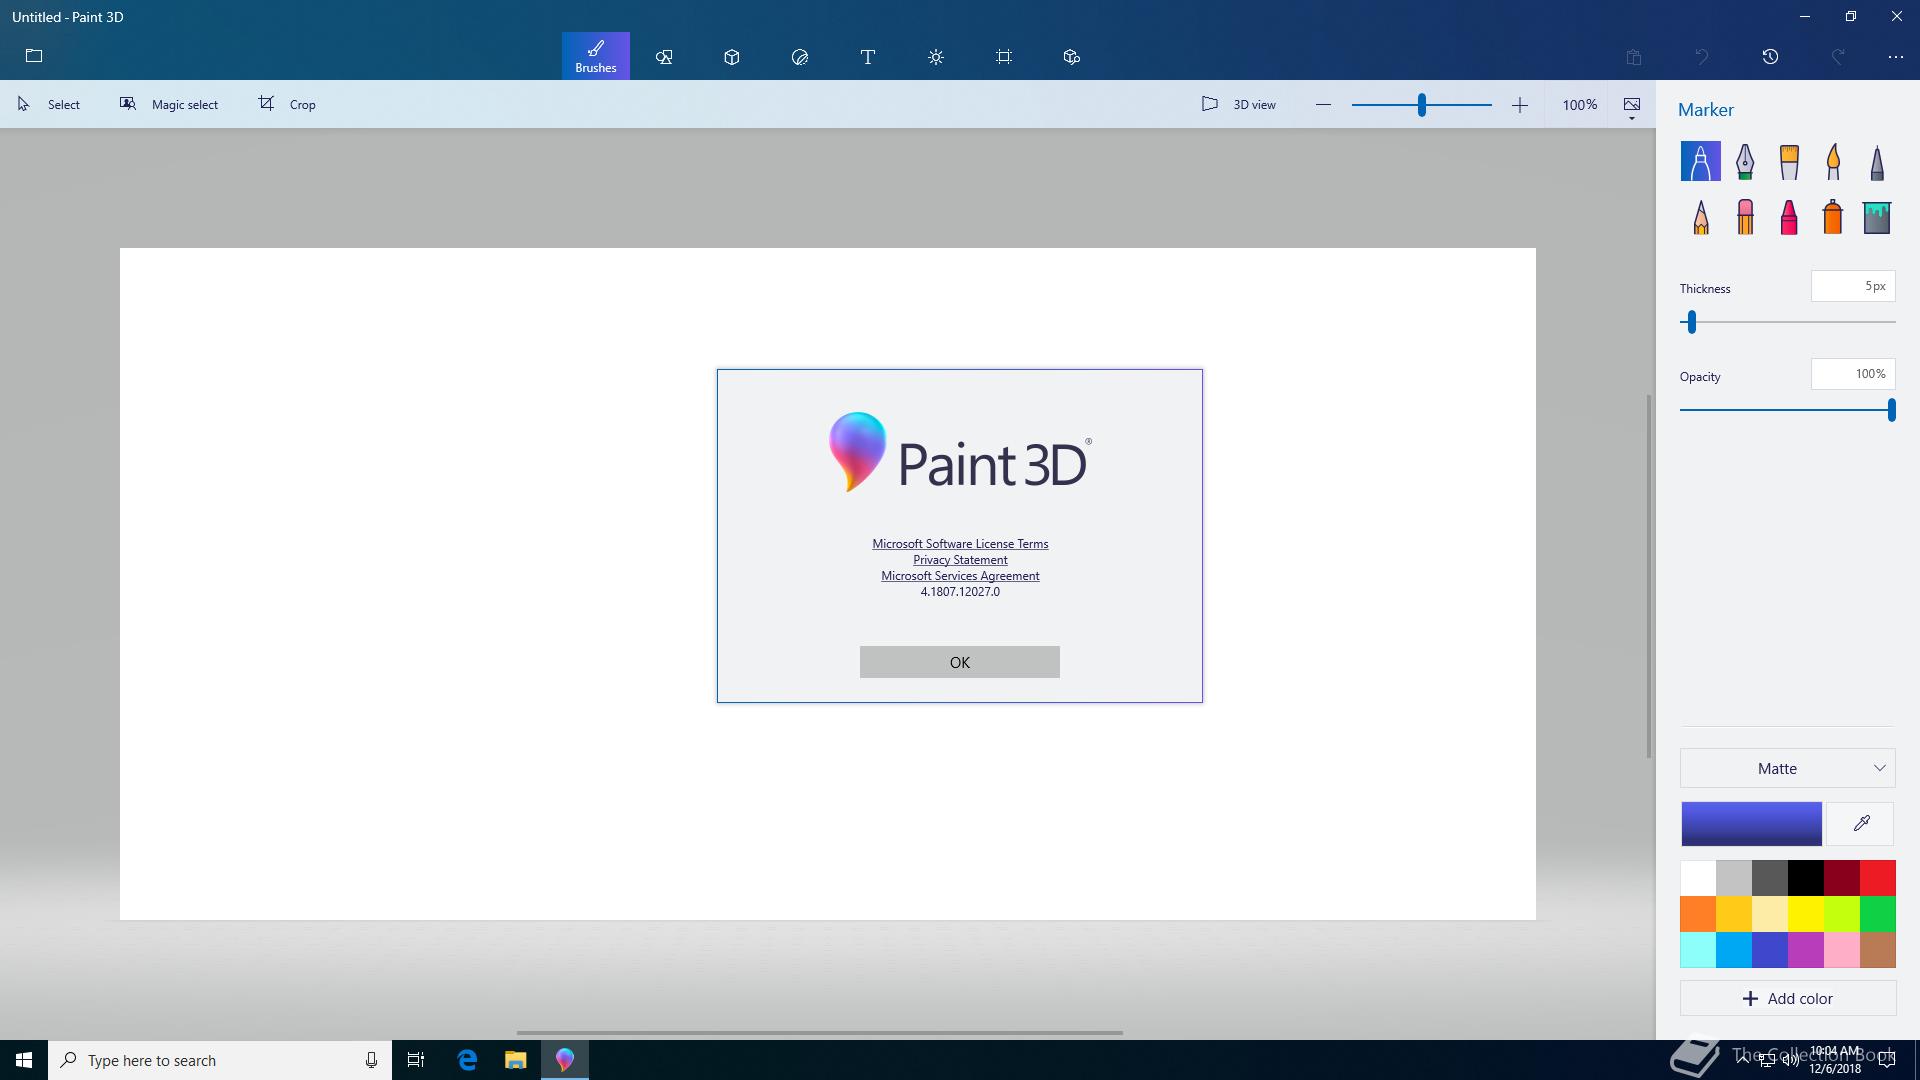Switch to the Brushes tab
This screenshot has height=1080, width=1920.
pyautogui.click(x=596, y=56)
